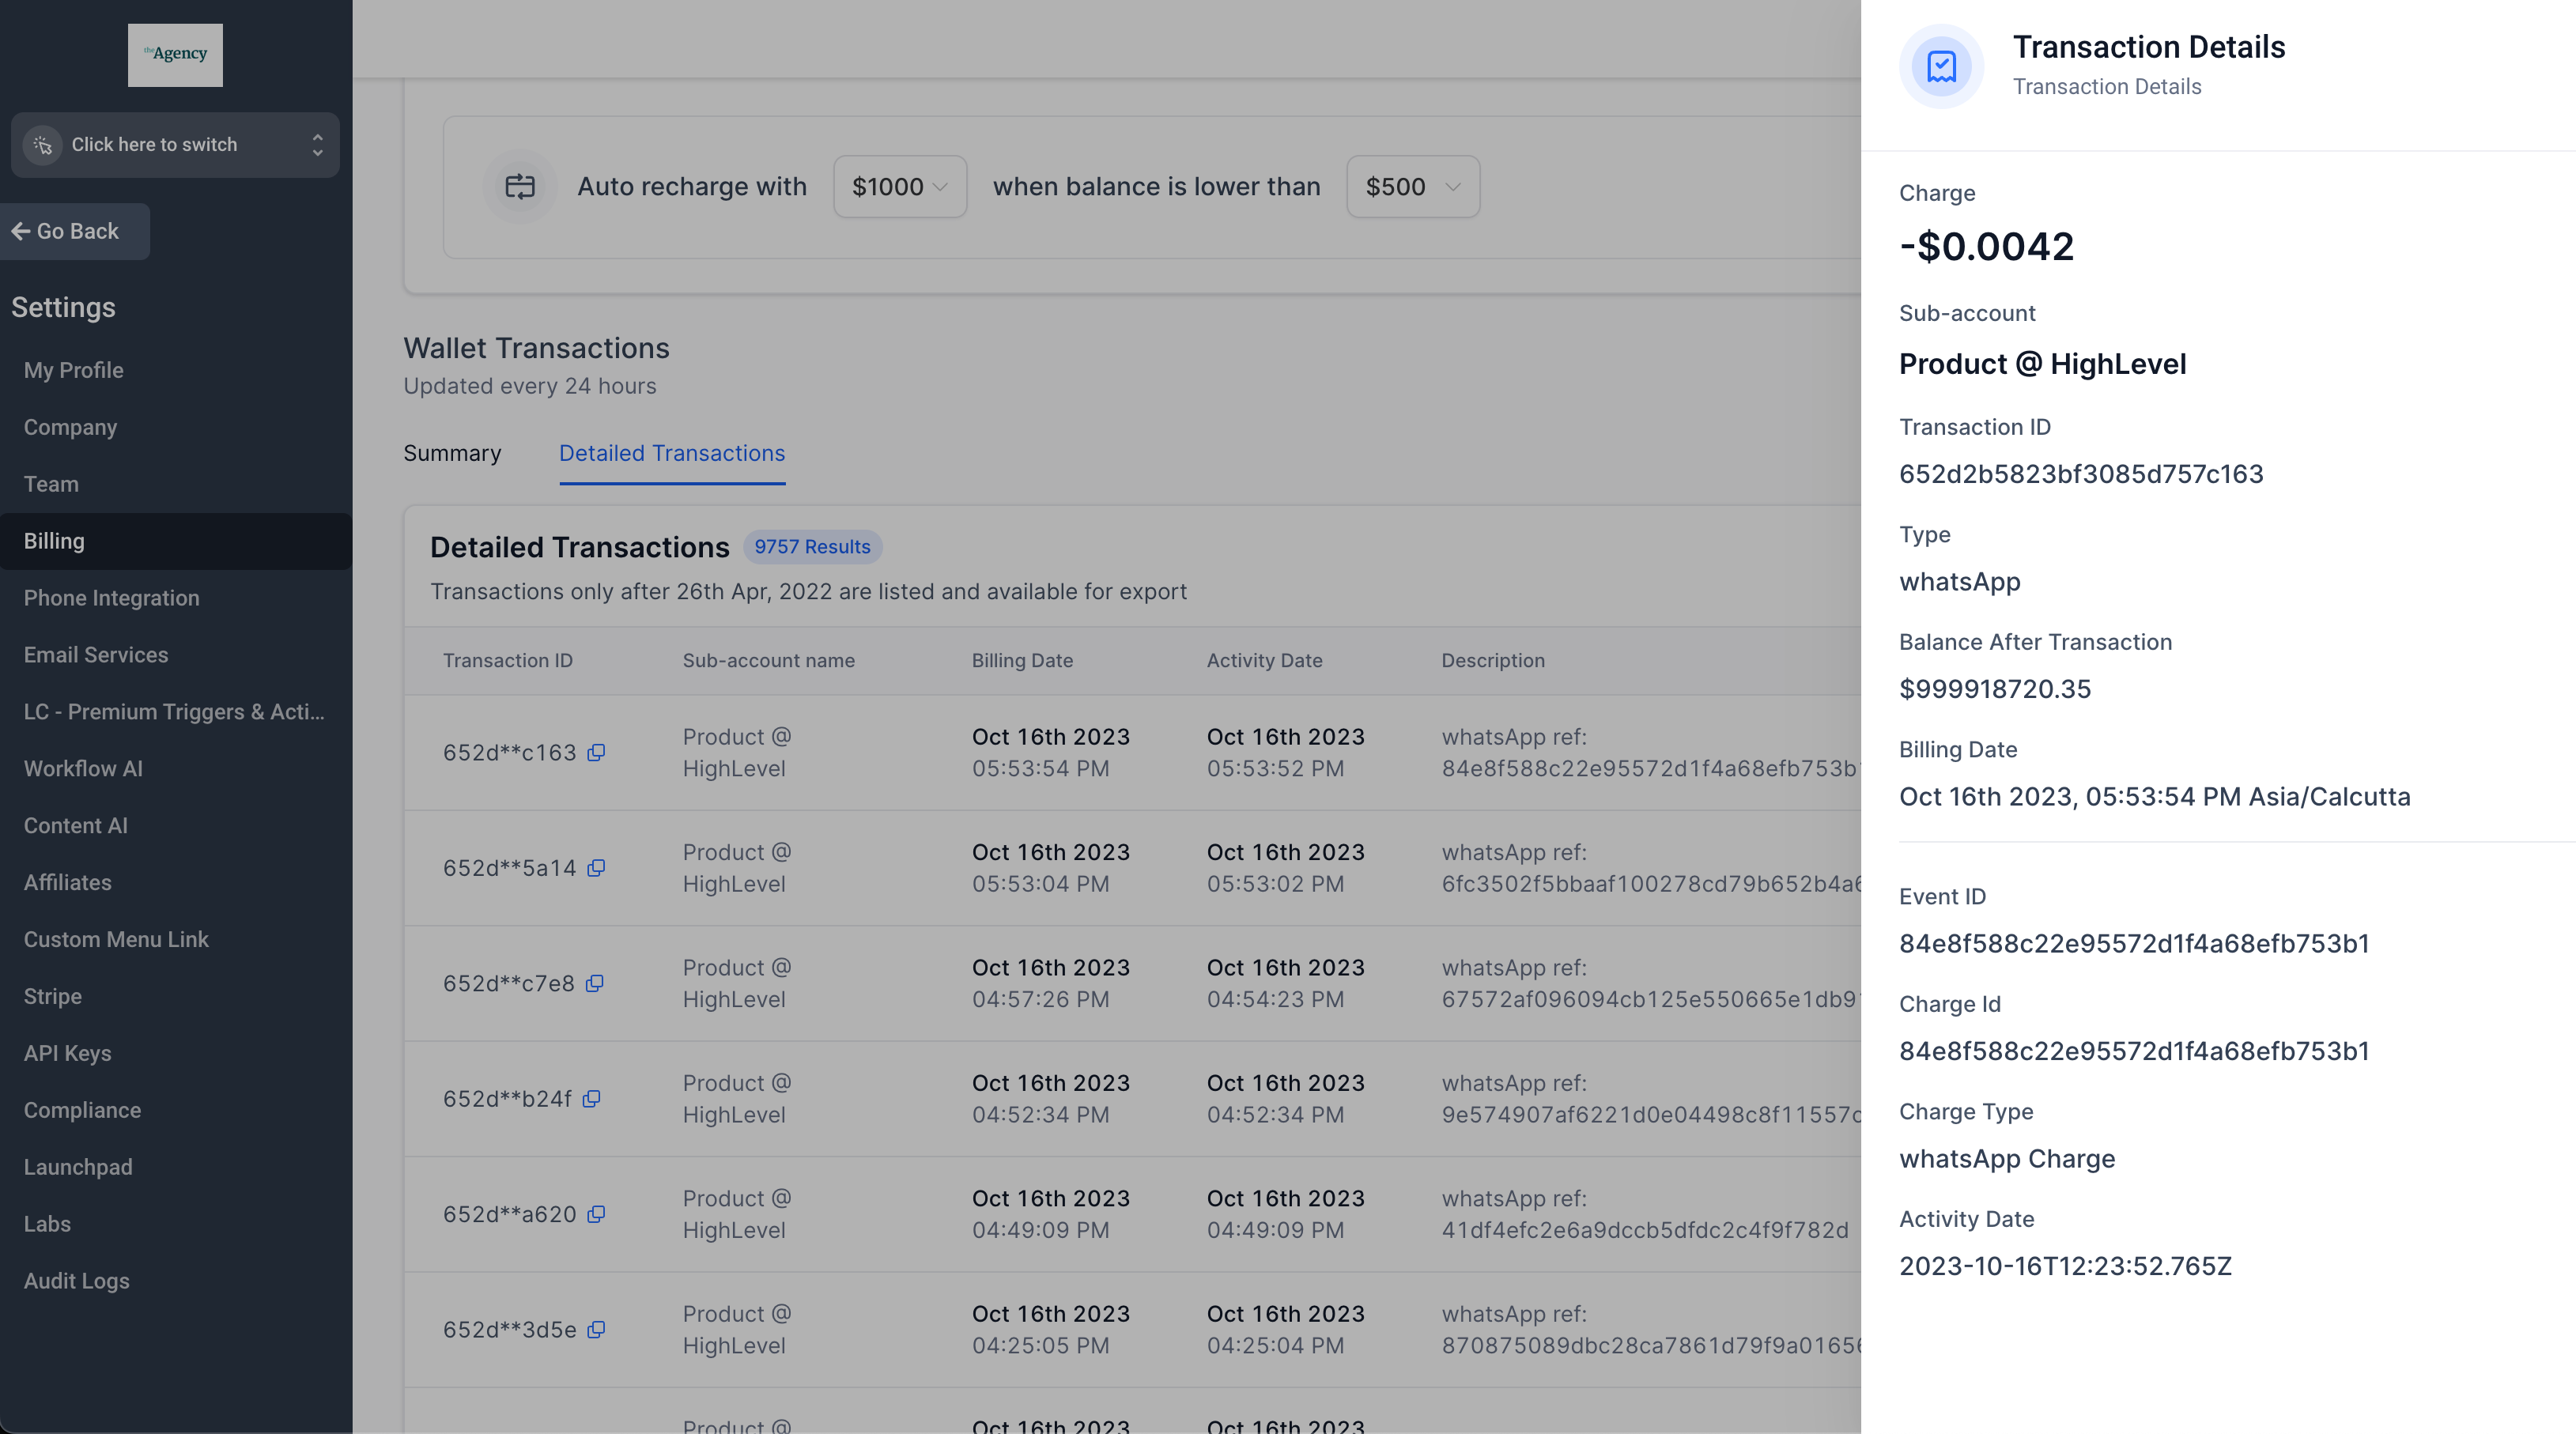
Task: Click the type value whatsApp
Action: pos(1959,582)
